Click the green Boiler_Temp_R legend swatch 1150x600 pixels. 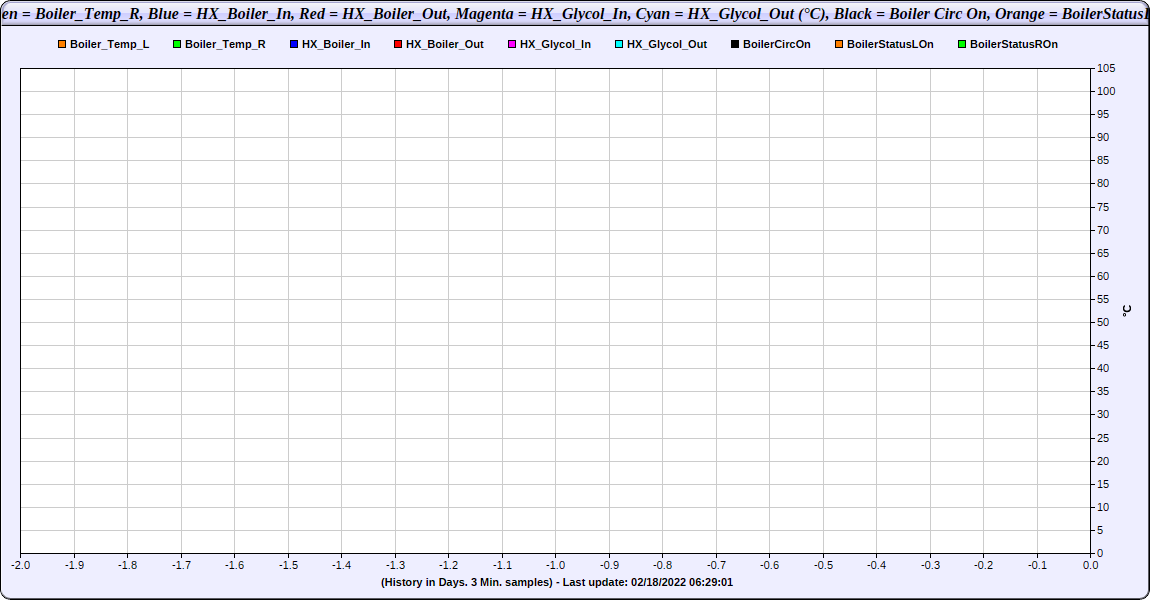click(x=177, y=44)
